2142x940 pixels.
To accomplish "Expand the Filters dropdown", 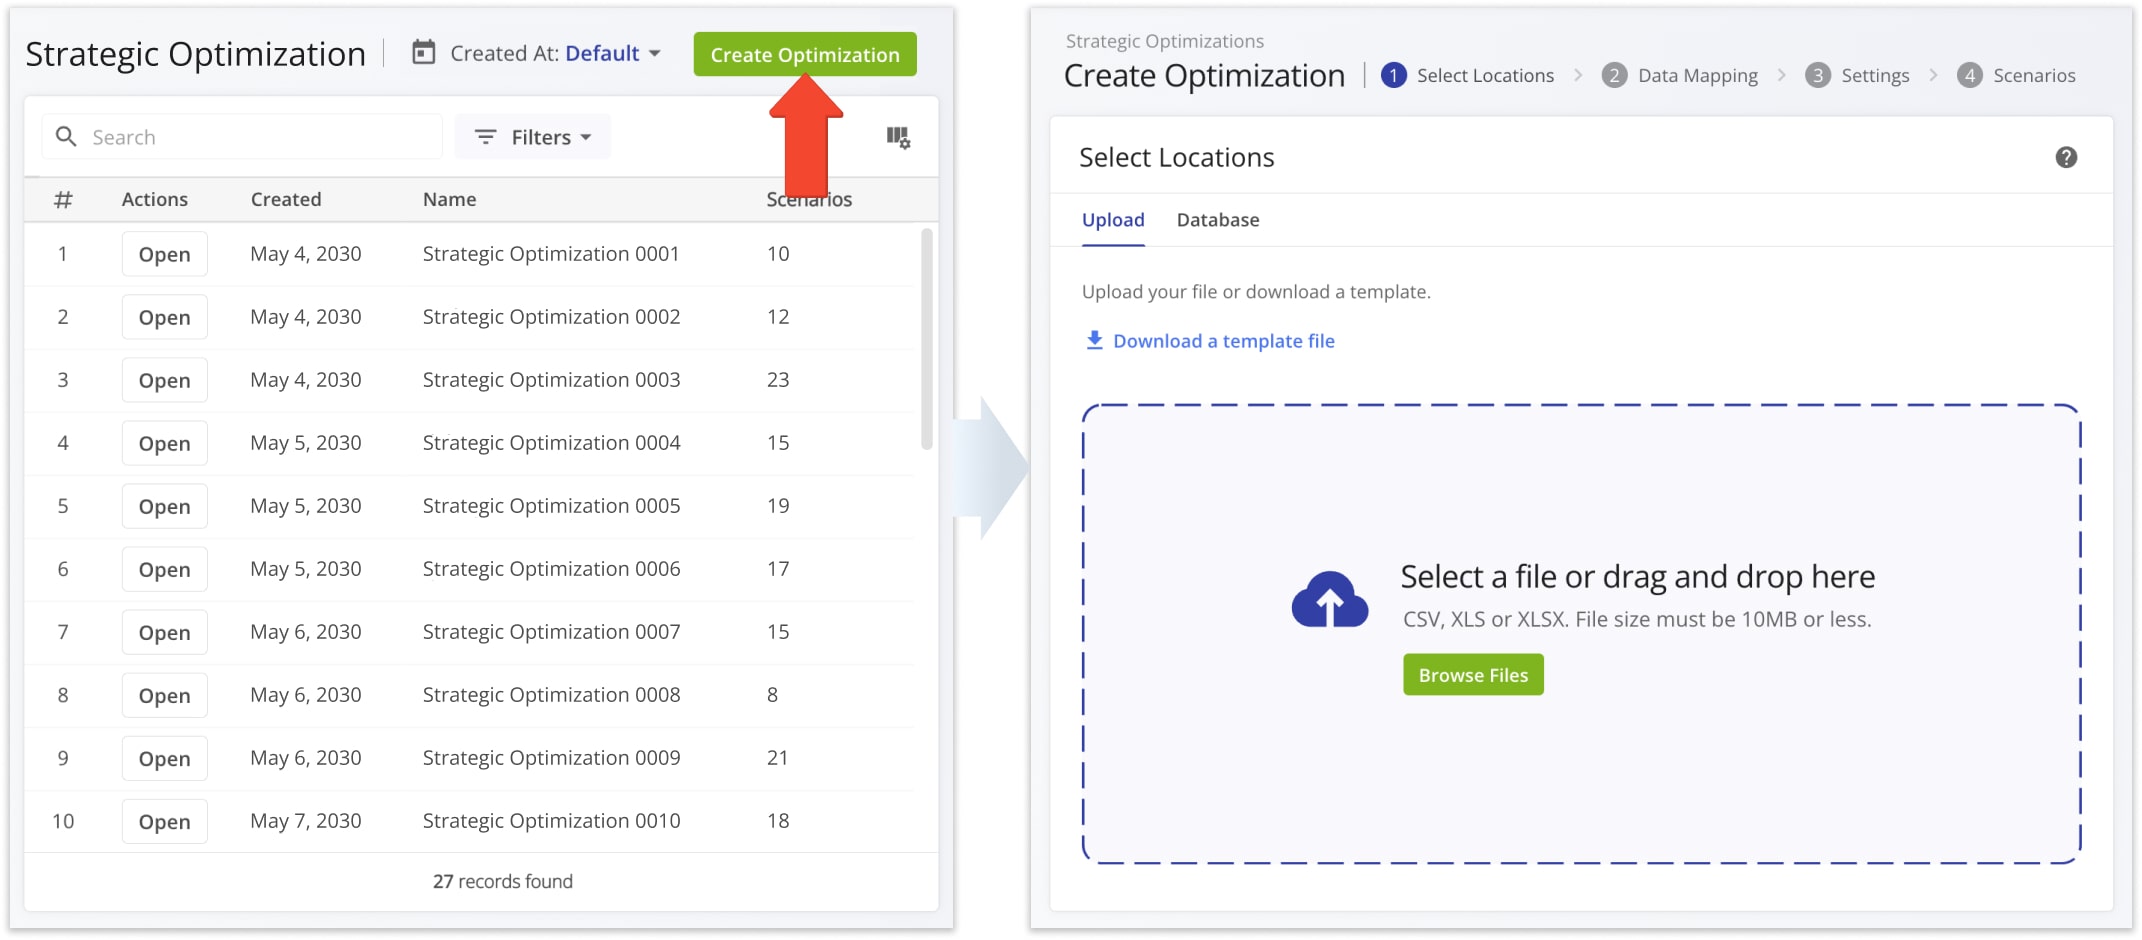I will [x=533, y=137].
